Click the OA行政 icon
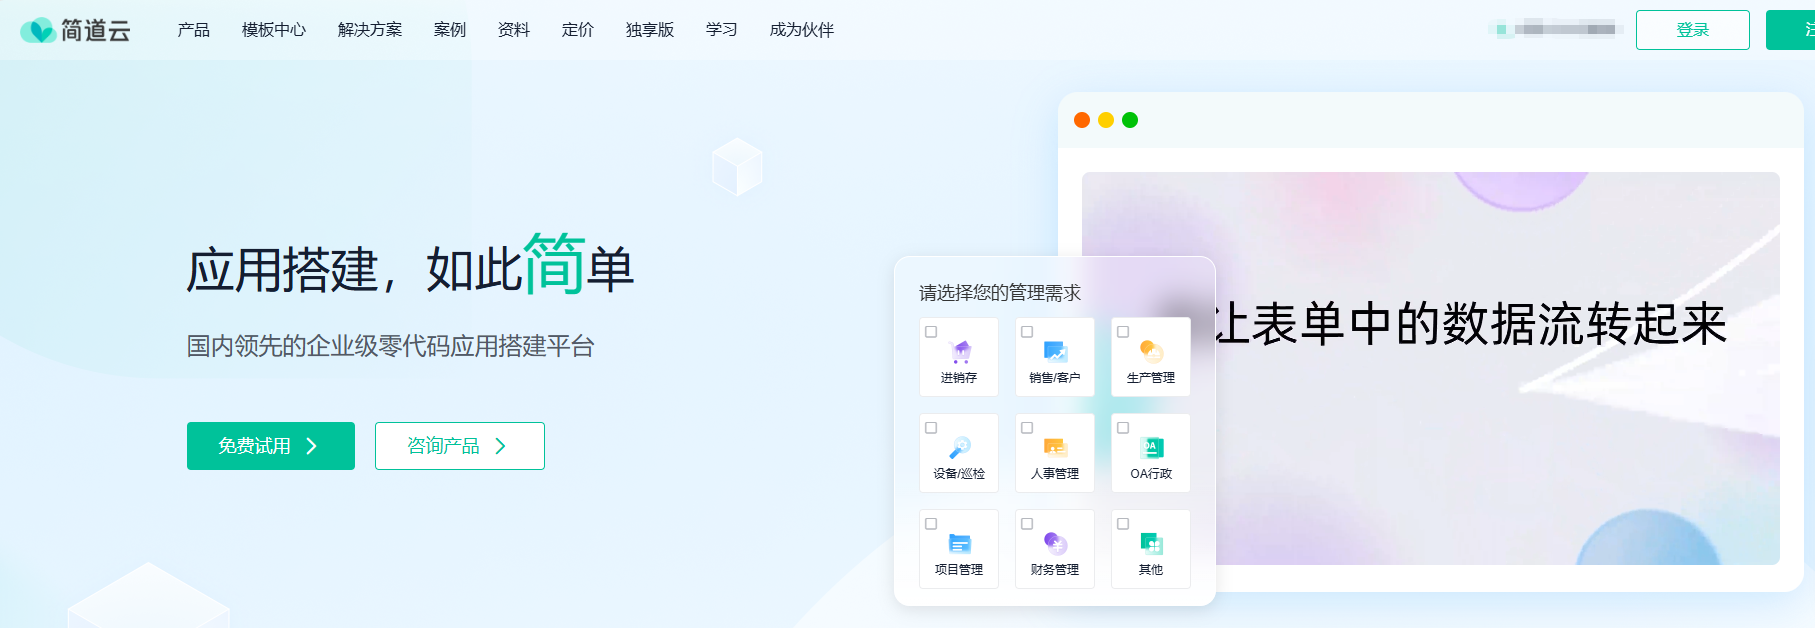1815x628 pixels. pyautogui.click(x=1151, y=447)
